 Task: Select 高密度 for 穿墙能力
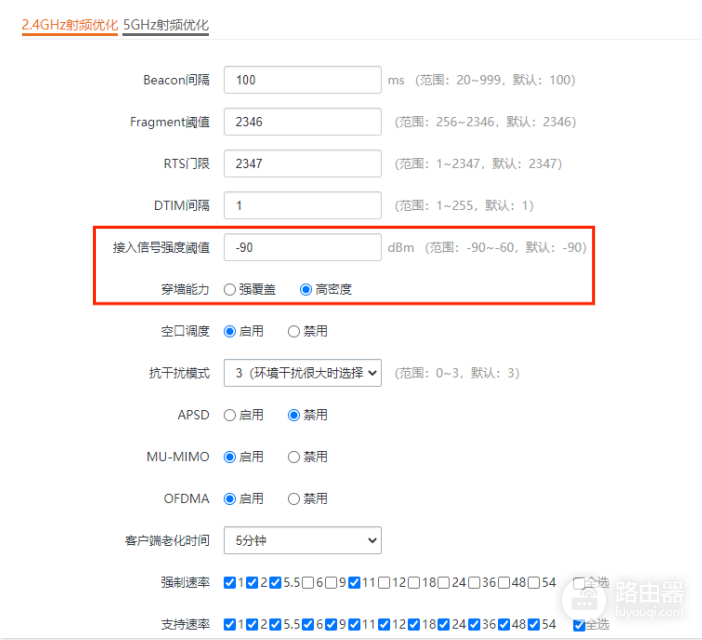306,289
